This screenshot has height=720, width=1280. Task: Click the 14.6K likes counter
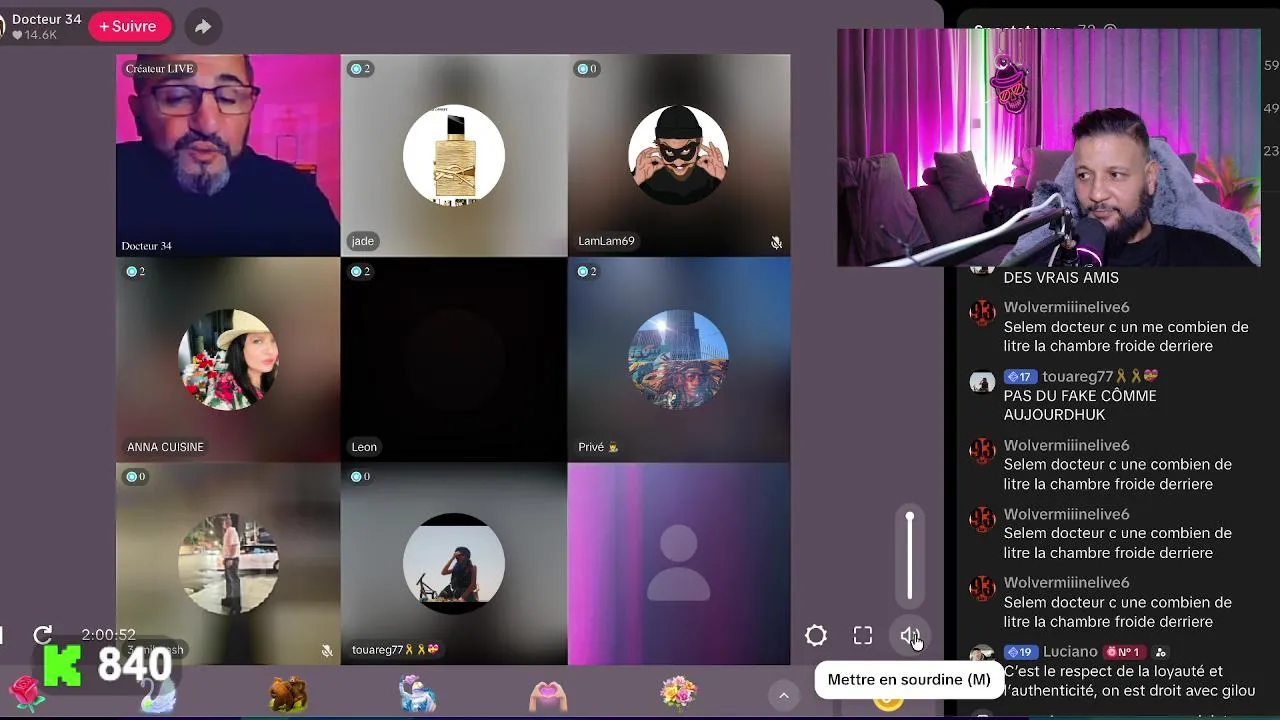34,35
